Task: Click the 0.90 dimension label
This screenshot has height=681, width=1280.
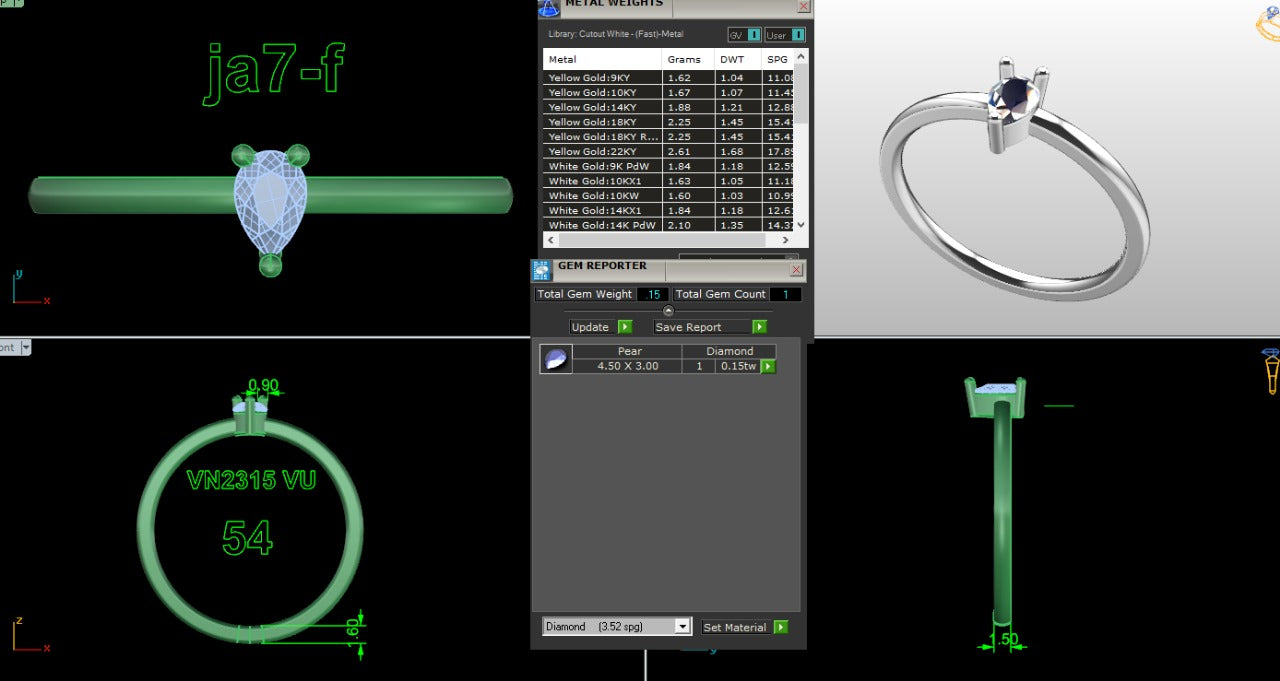Action: click(x=263, y=385)
